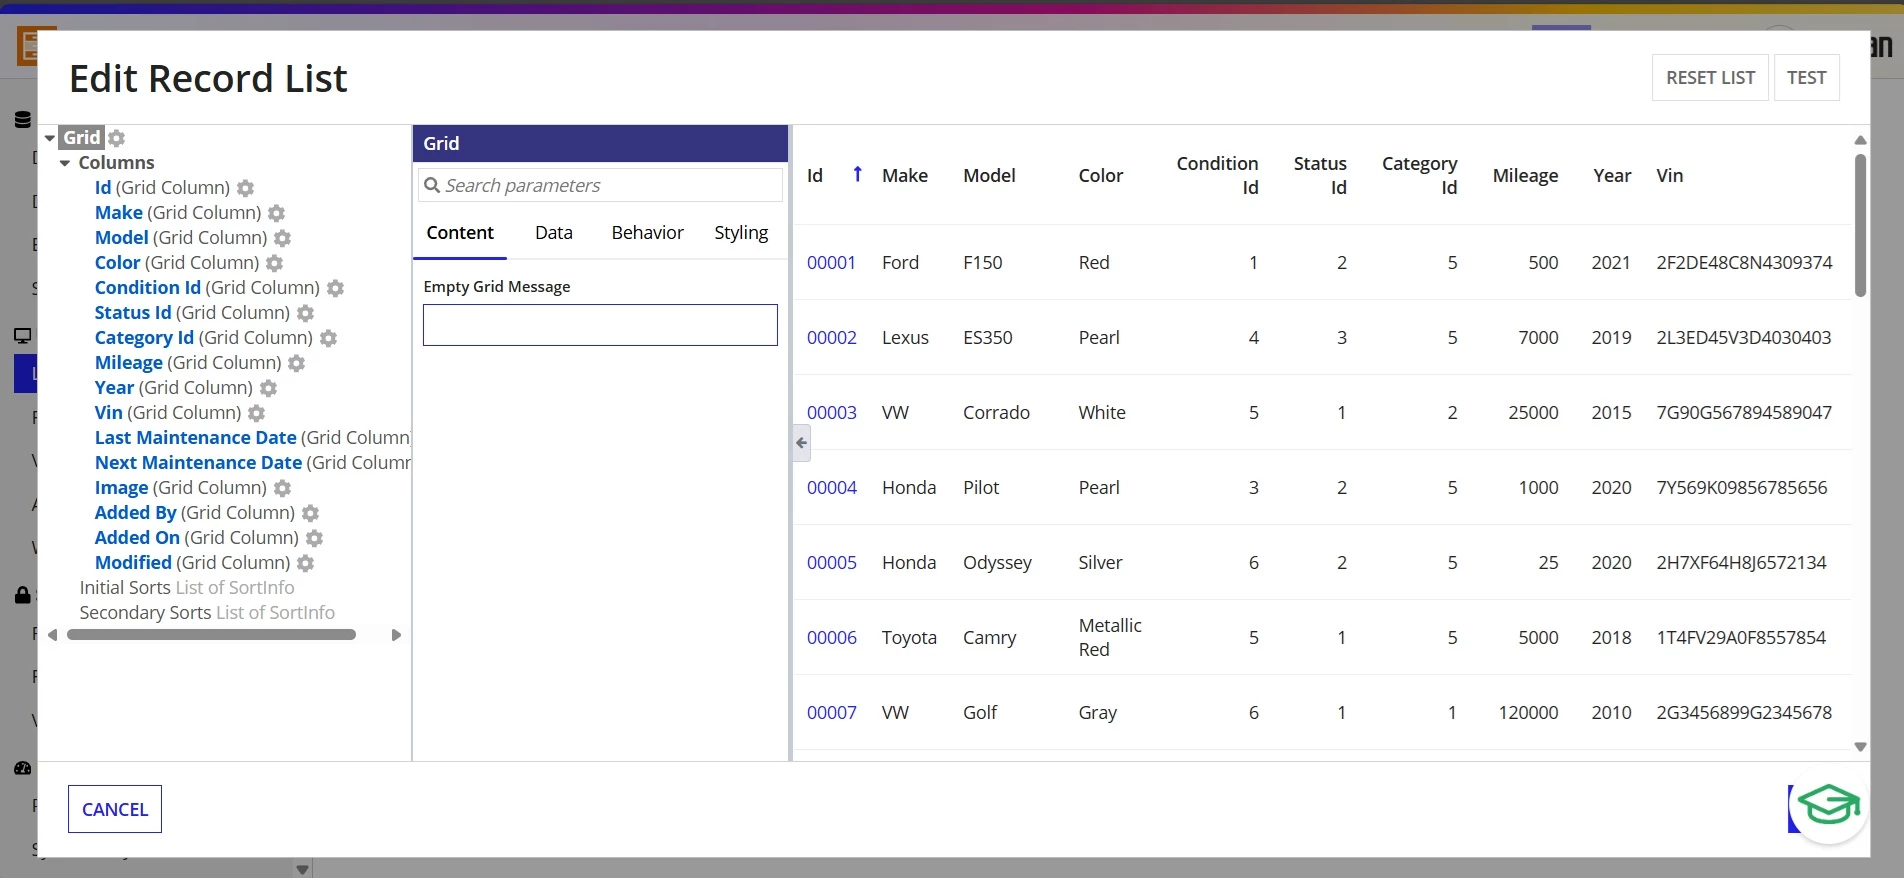1904x878 pixels.
Task: Open gear for Category Id grid column
Action: [x=329, y=338]
